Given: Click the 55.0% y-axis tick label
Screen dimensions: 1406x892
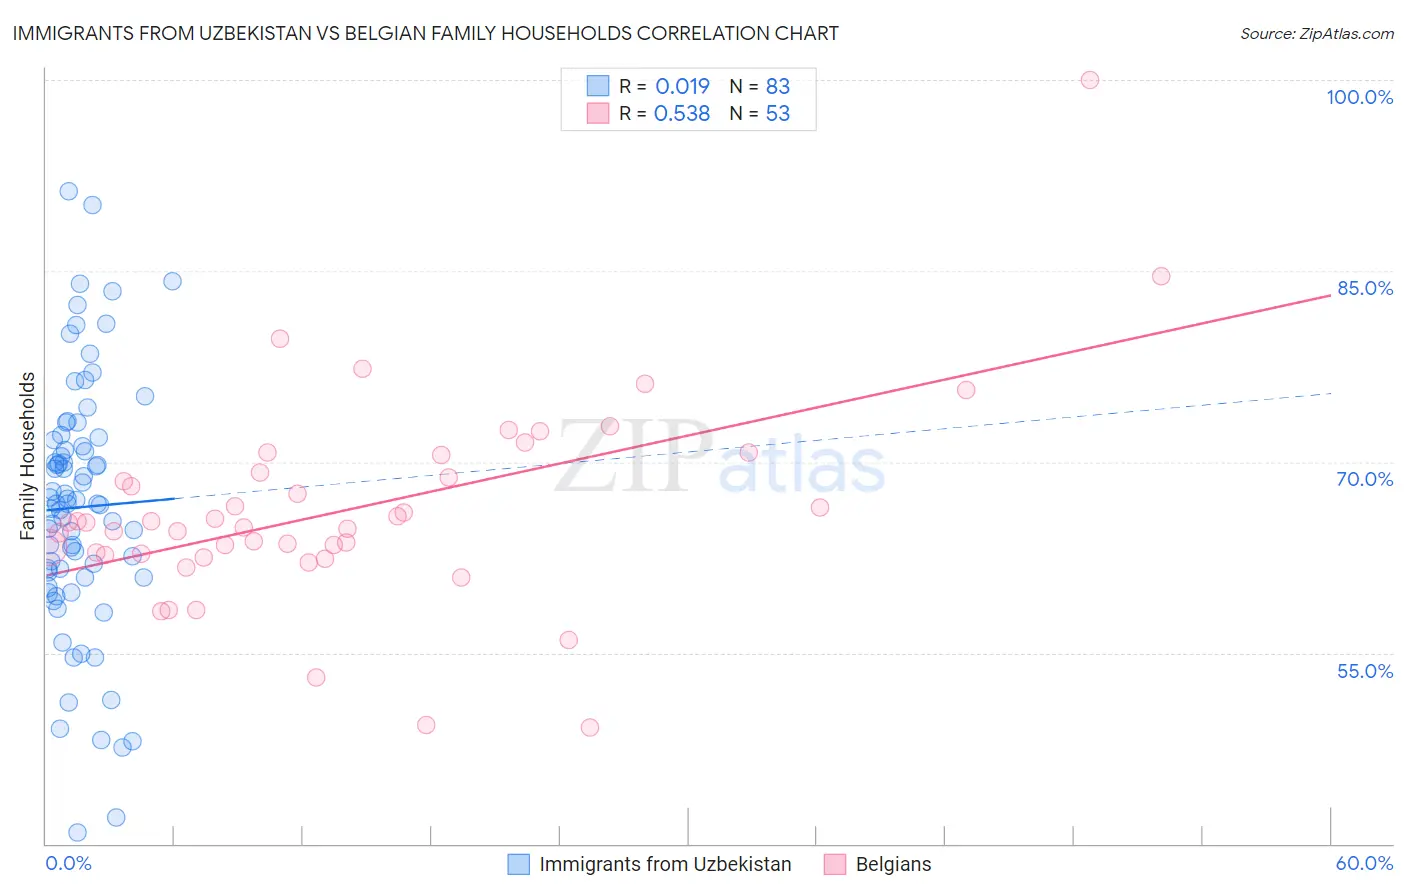Looking at the screenshot, I should click(1365, 671).
